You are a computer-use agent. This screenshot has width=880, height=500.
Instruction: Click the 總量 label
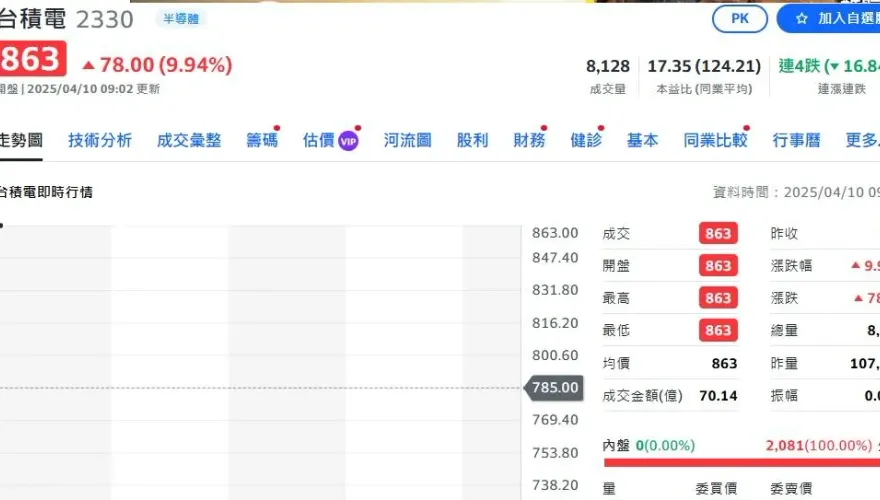[x=784, y=331]
